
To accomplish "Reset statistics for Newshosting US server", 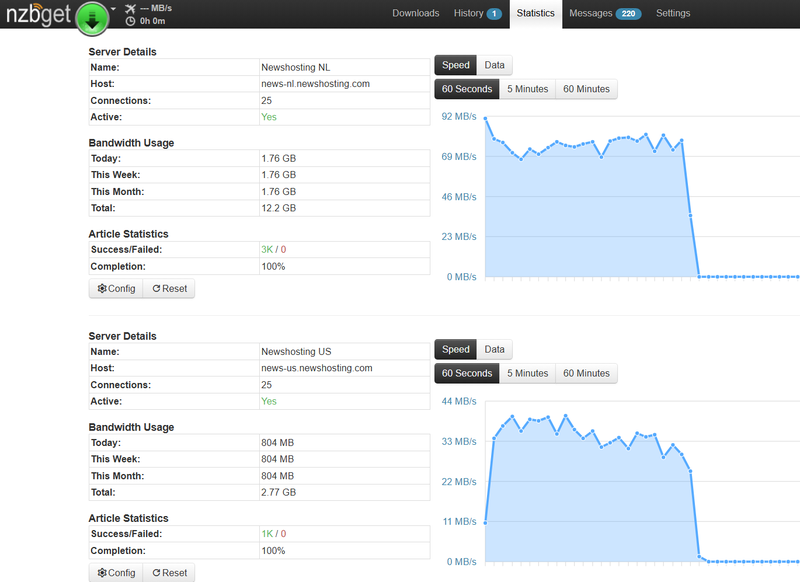I will 168,573.
